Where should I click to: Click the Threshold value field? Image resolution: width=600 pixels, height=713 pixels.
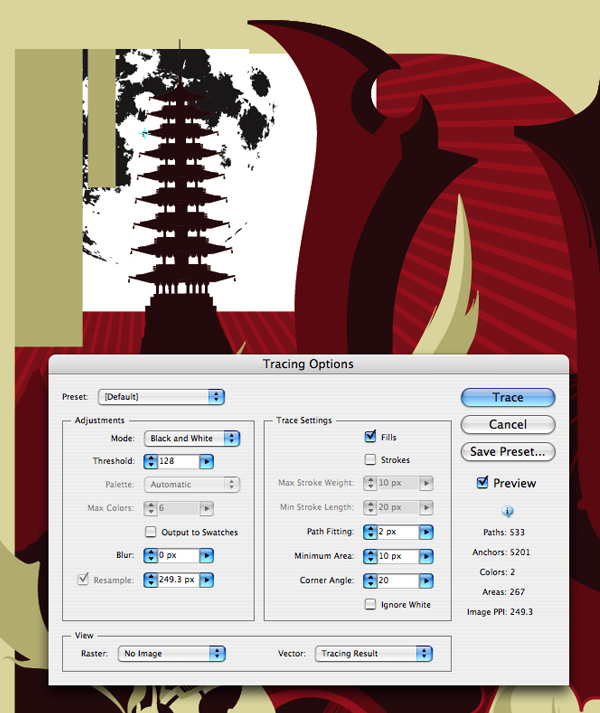click(178, 461)
